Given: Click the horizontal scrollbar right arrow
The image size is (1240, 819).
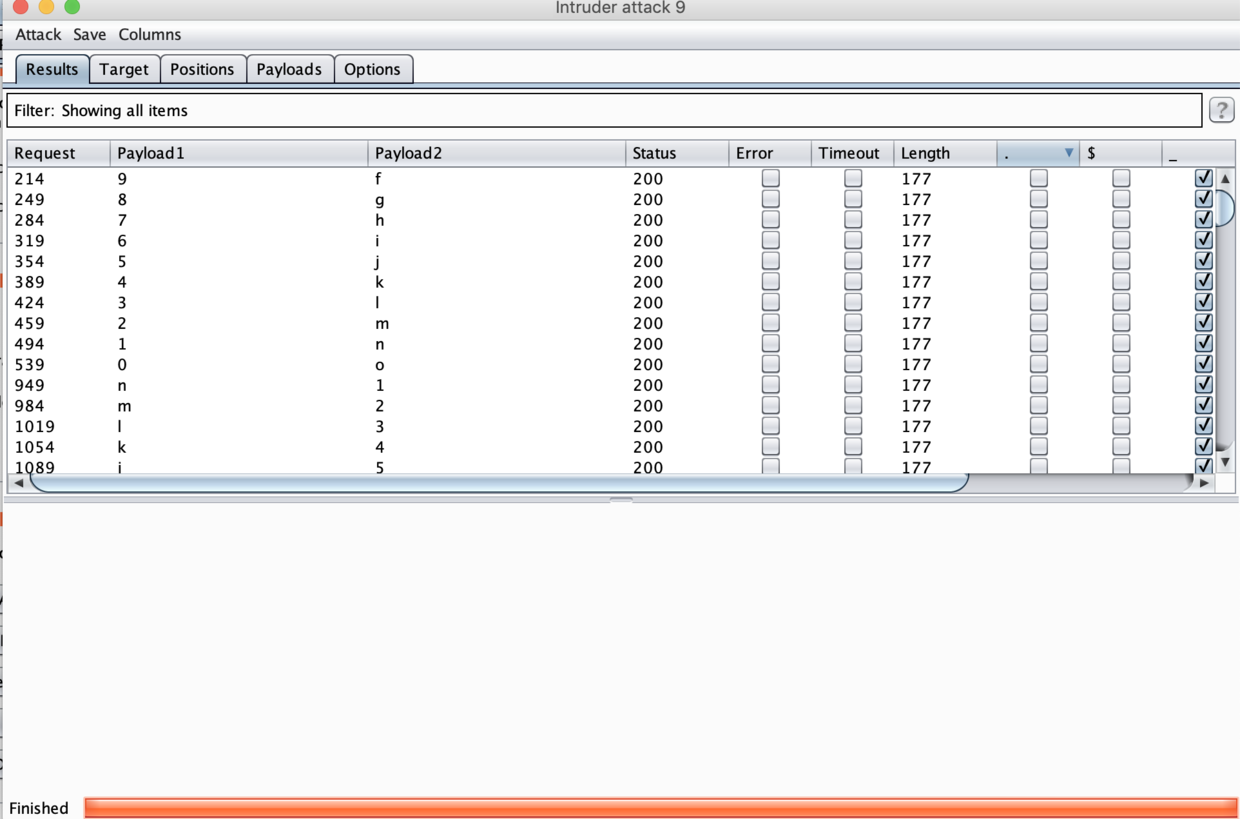Looking at the screenshot, I should coord(1204,483).
